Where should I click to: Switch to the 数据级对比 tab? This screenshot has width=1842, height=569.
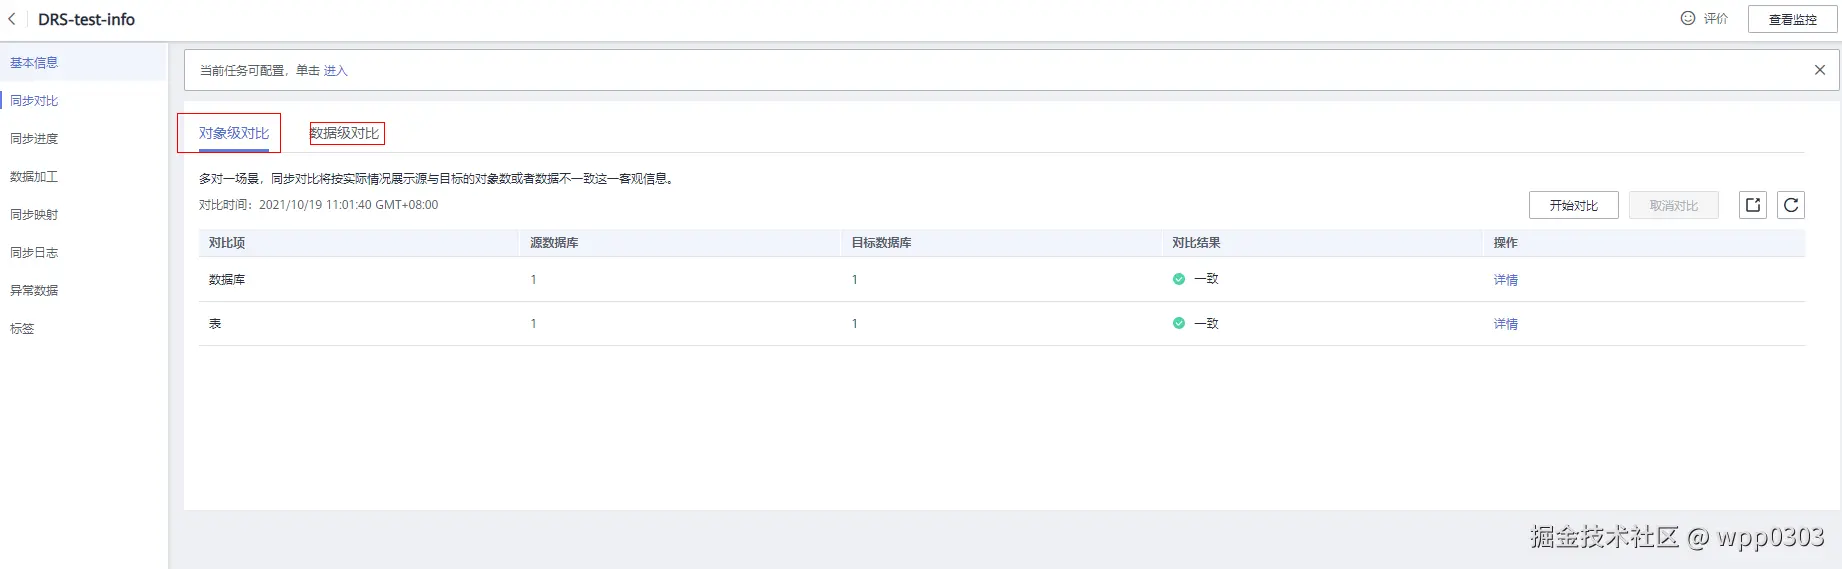(x=345, y=133)
